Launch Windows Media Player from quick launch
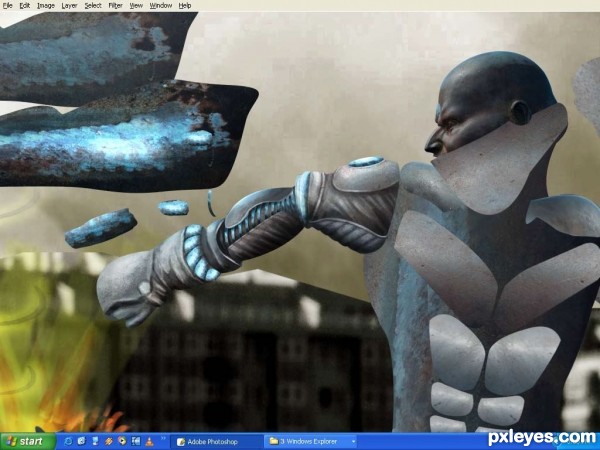This screenshot has width=600, height=450. pos(122,442)
